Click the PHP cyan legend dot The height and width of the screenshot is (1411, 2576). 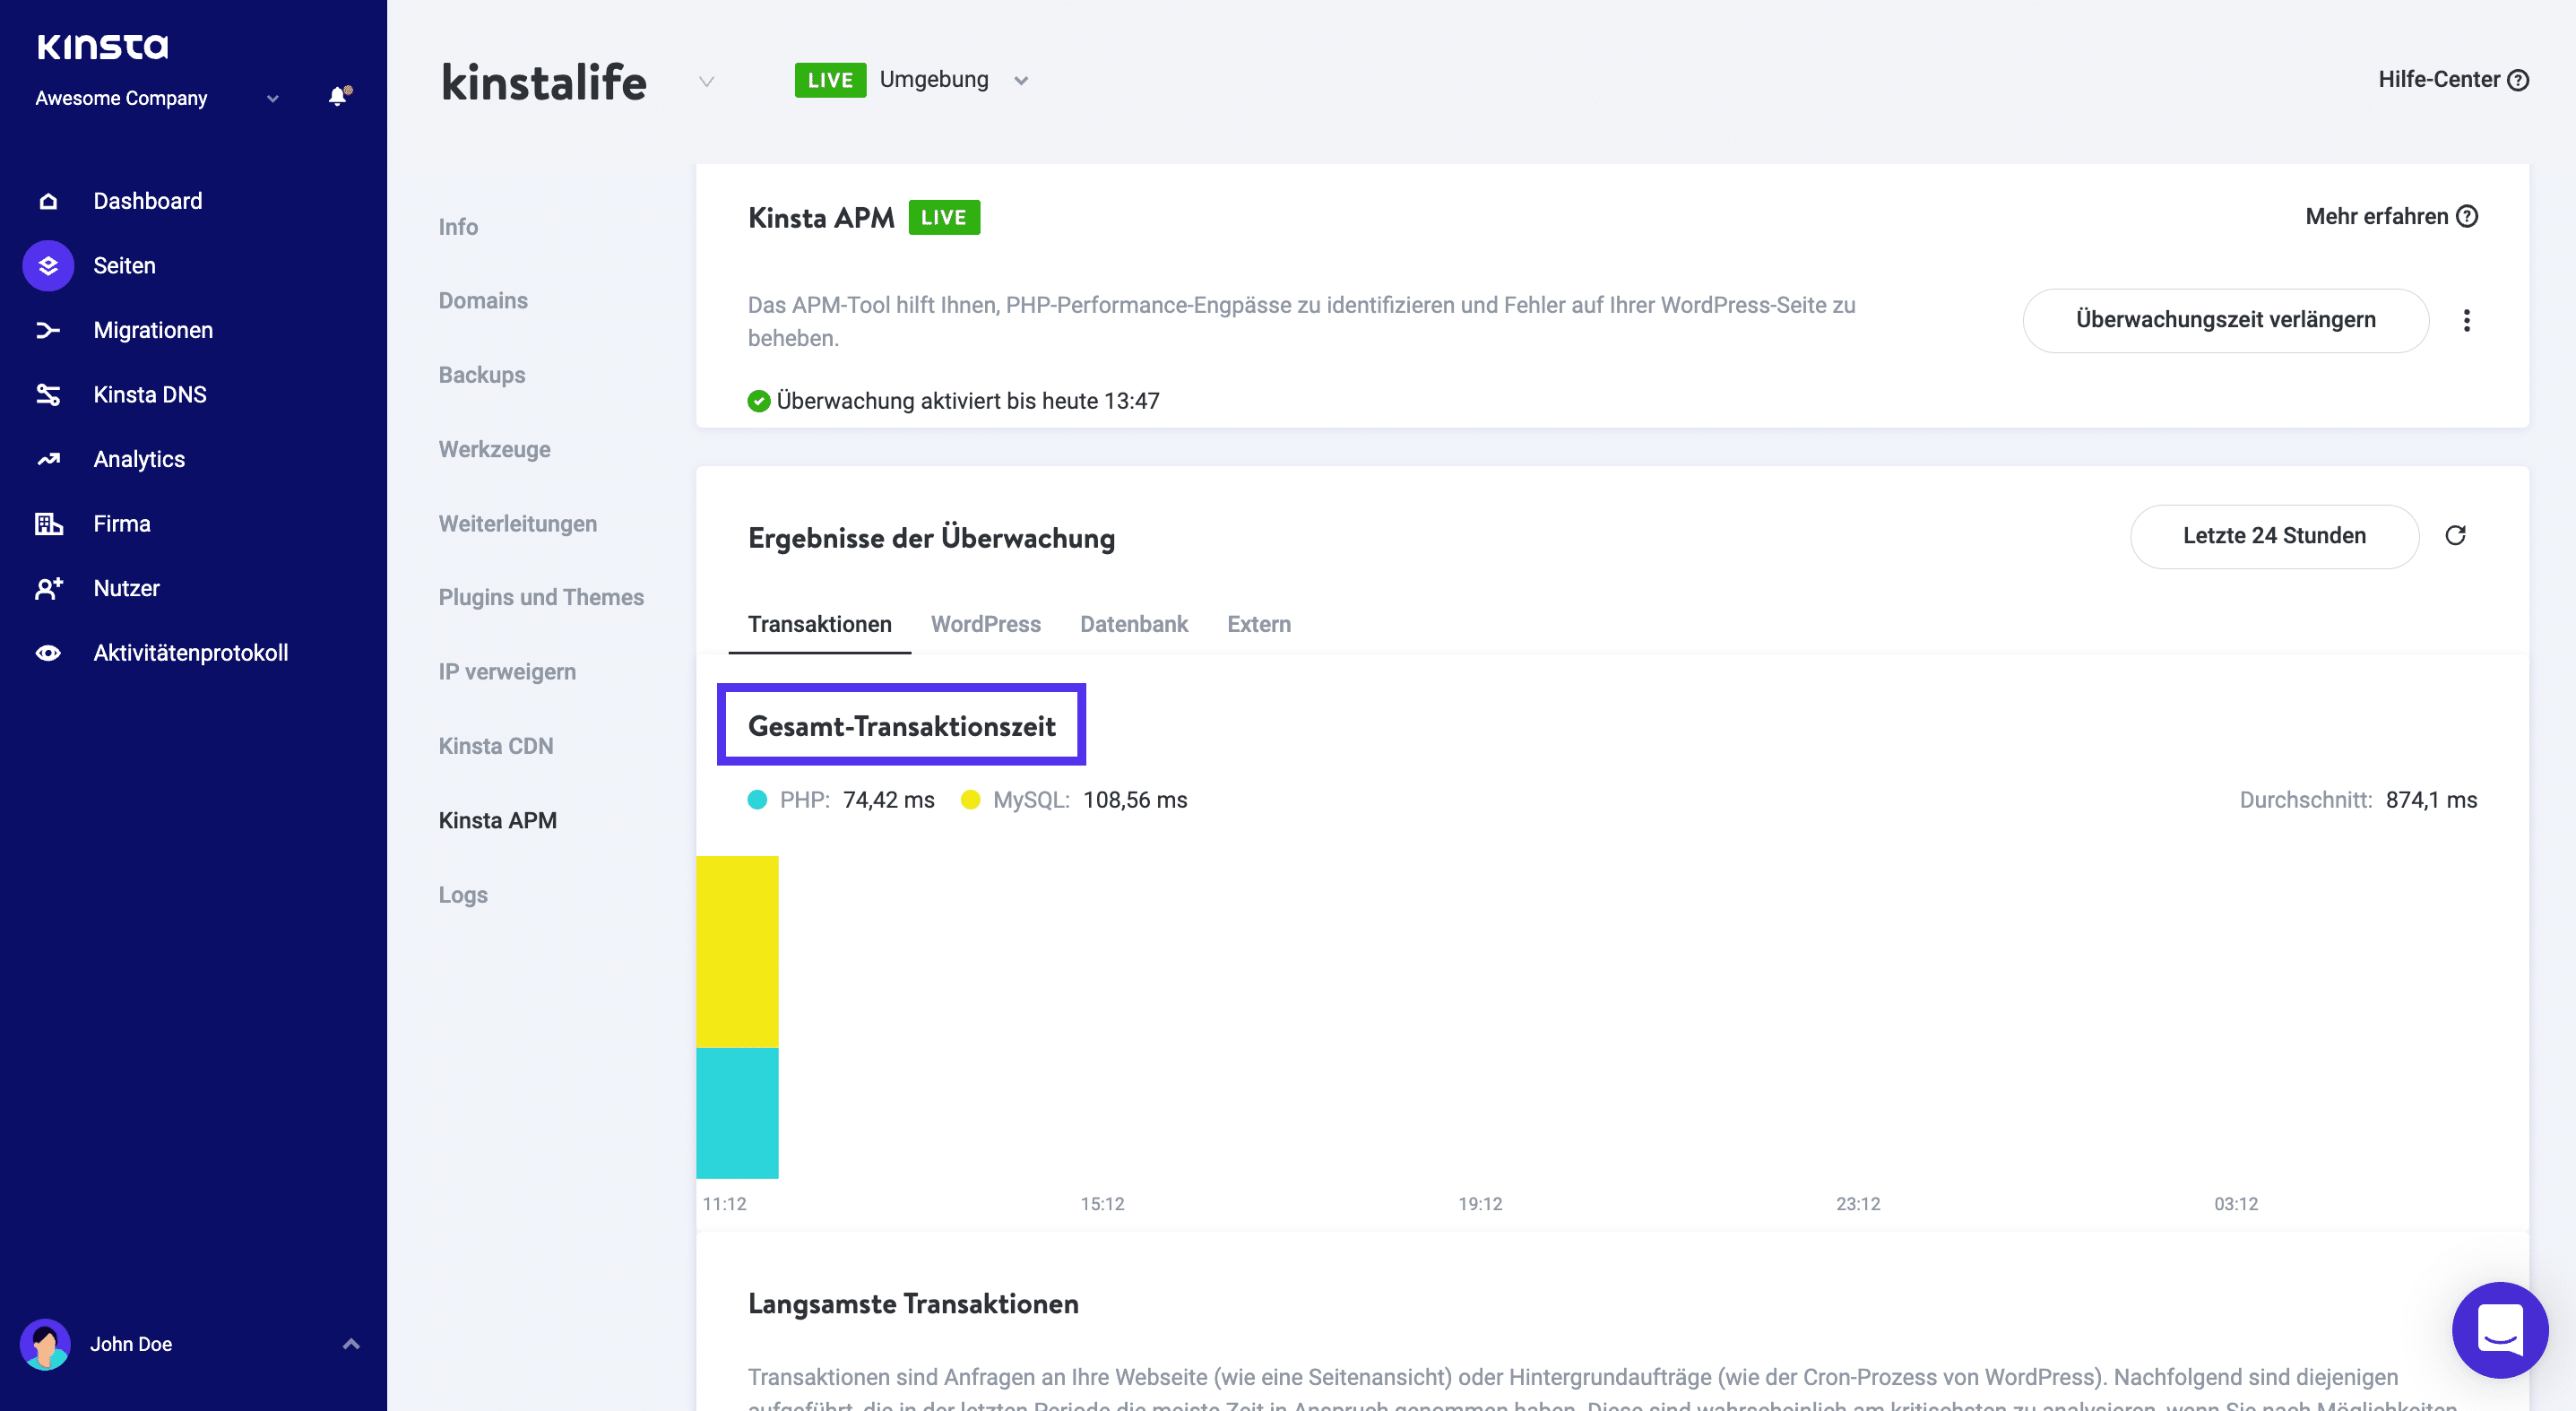[757, 800]
